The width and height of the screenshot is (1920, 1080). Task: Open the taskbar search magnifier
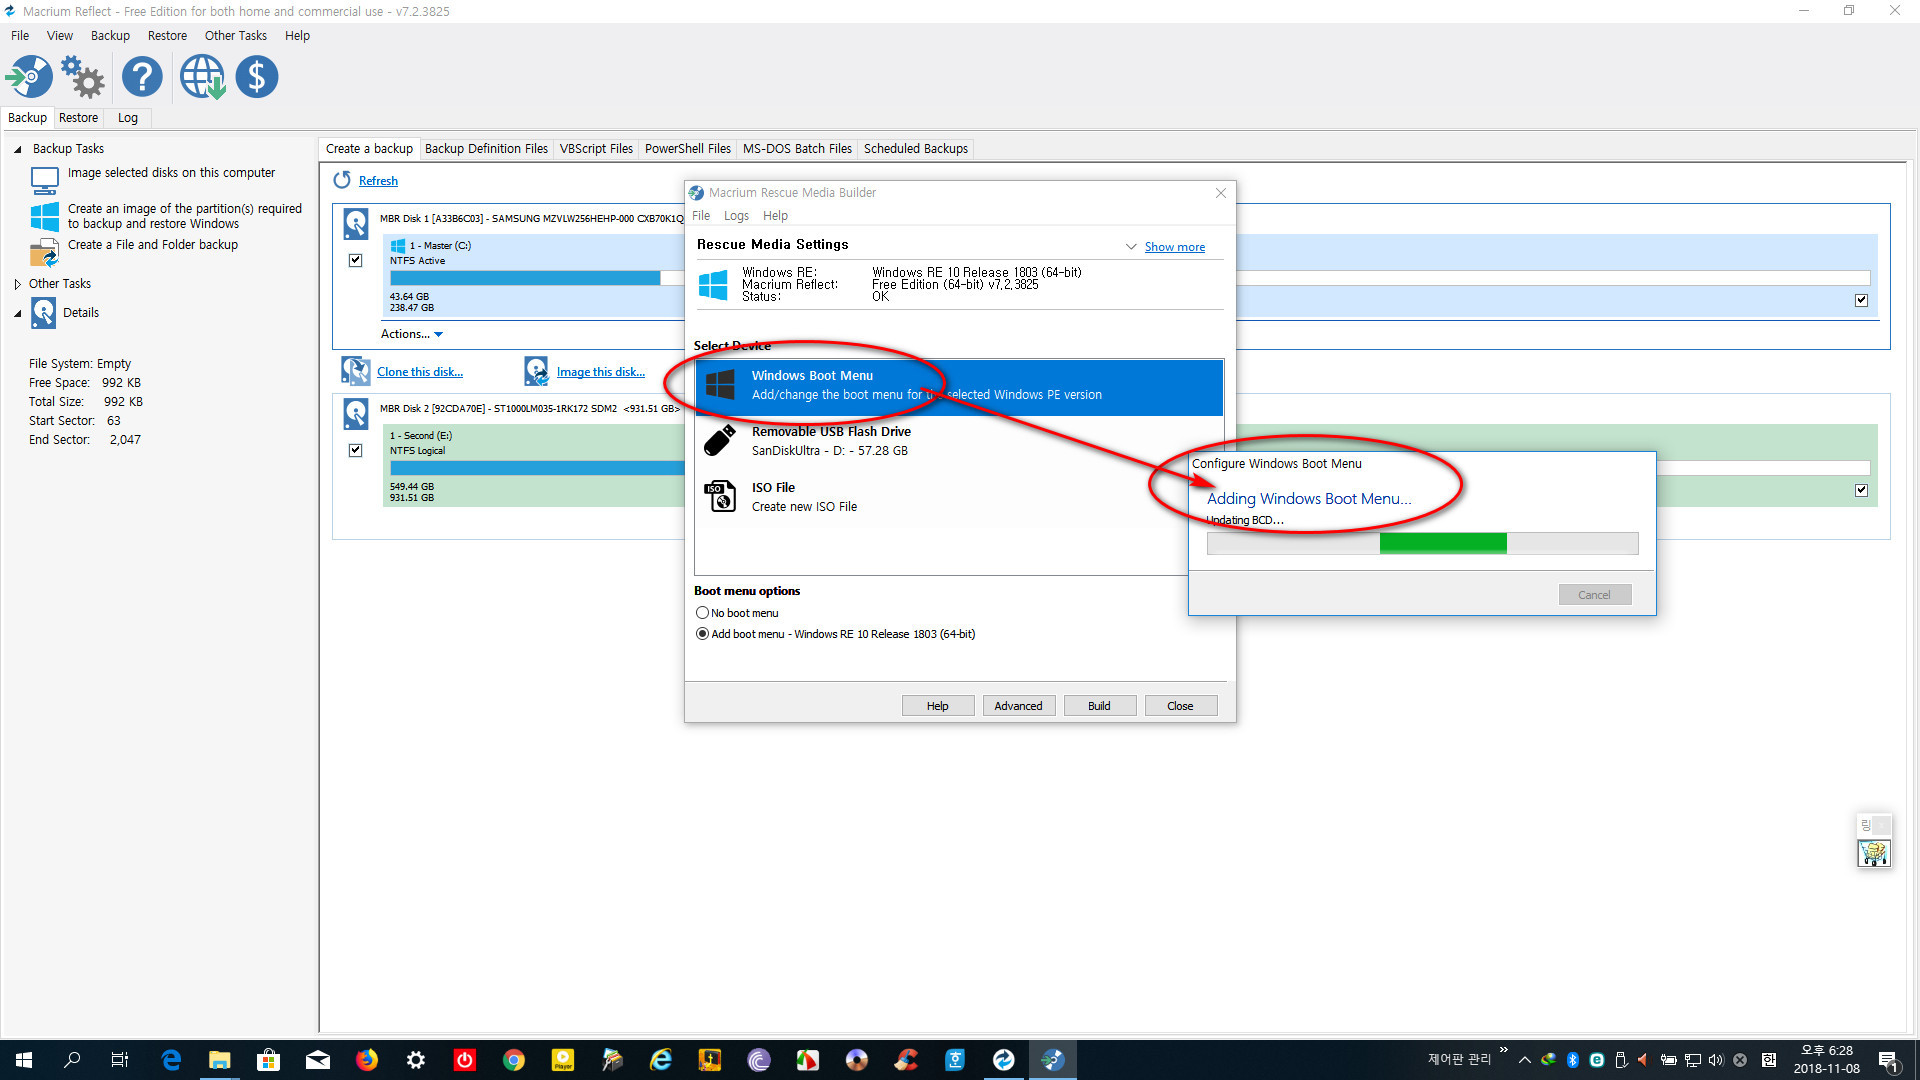72,1060
